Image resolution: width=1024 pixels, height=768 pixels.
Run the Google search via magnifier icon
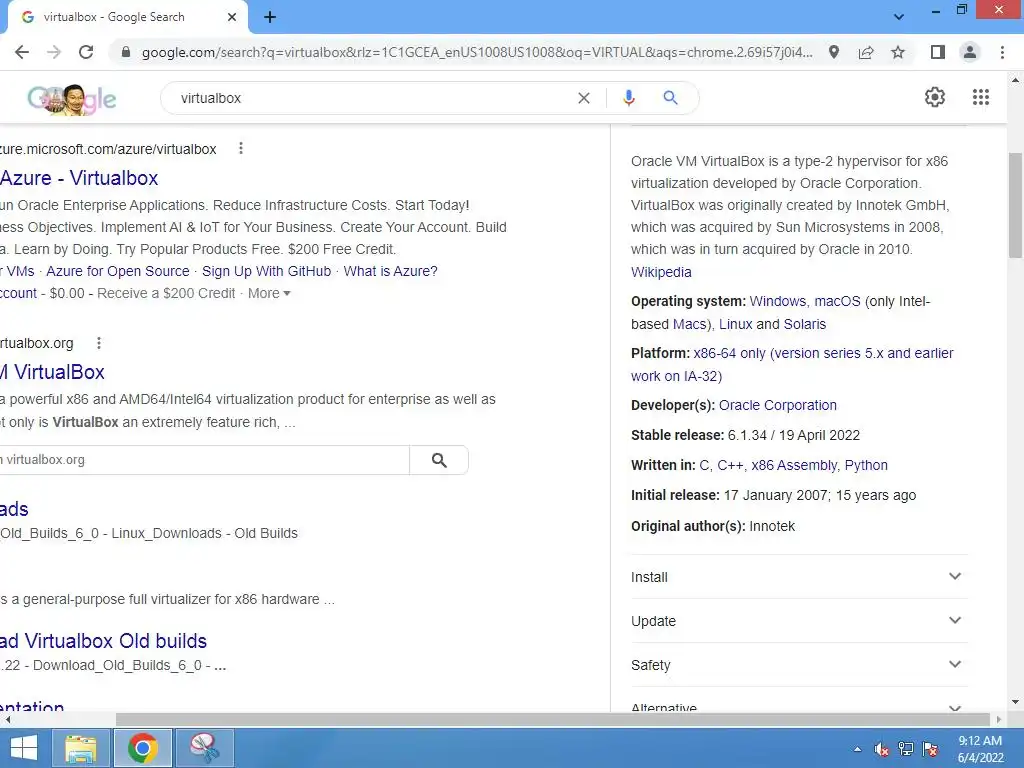[x=670, y=98]
